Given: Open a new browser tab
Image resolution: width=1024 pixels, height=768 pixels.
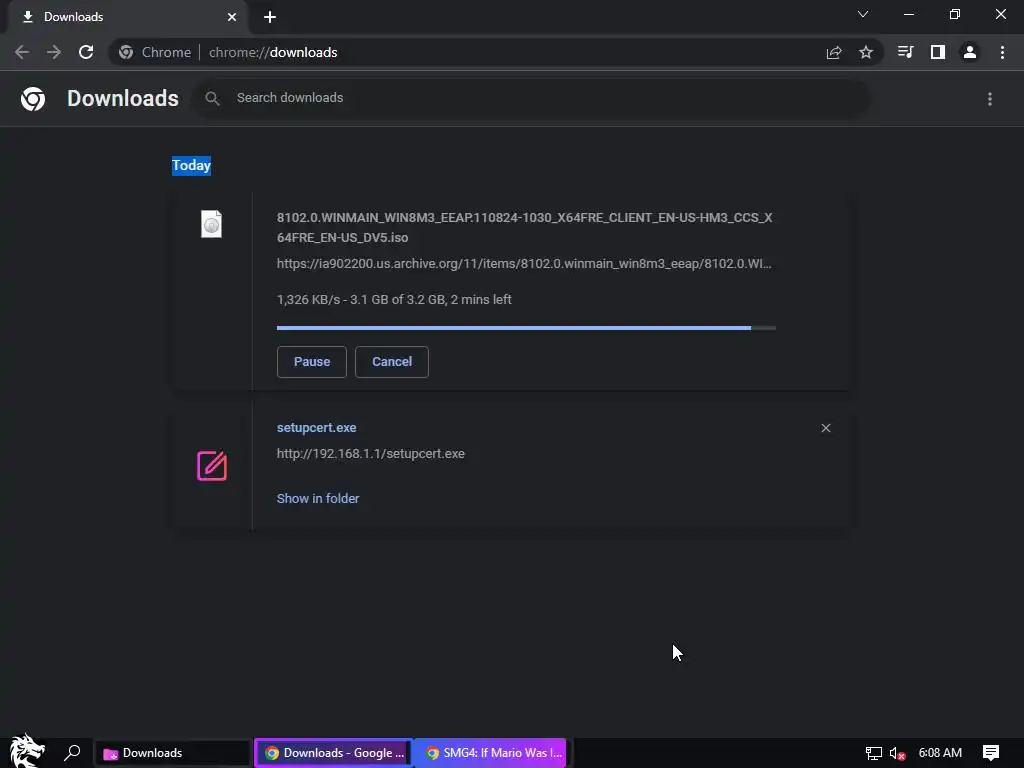Looking at the screenshot, I should pos(270,17).
